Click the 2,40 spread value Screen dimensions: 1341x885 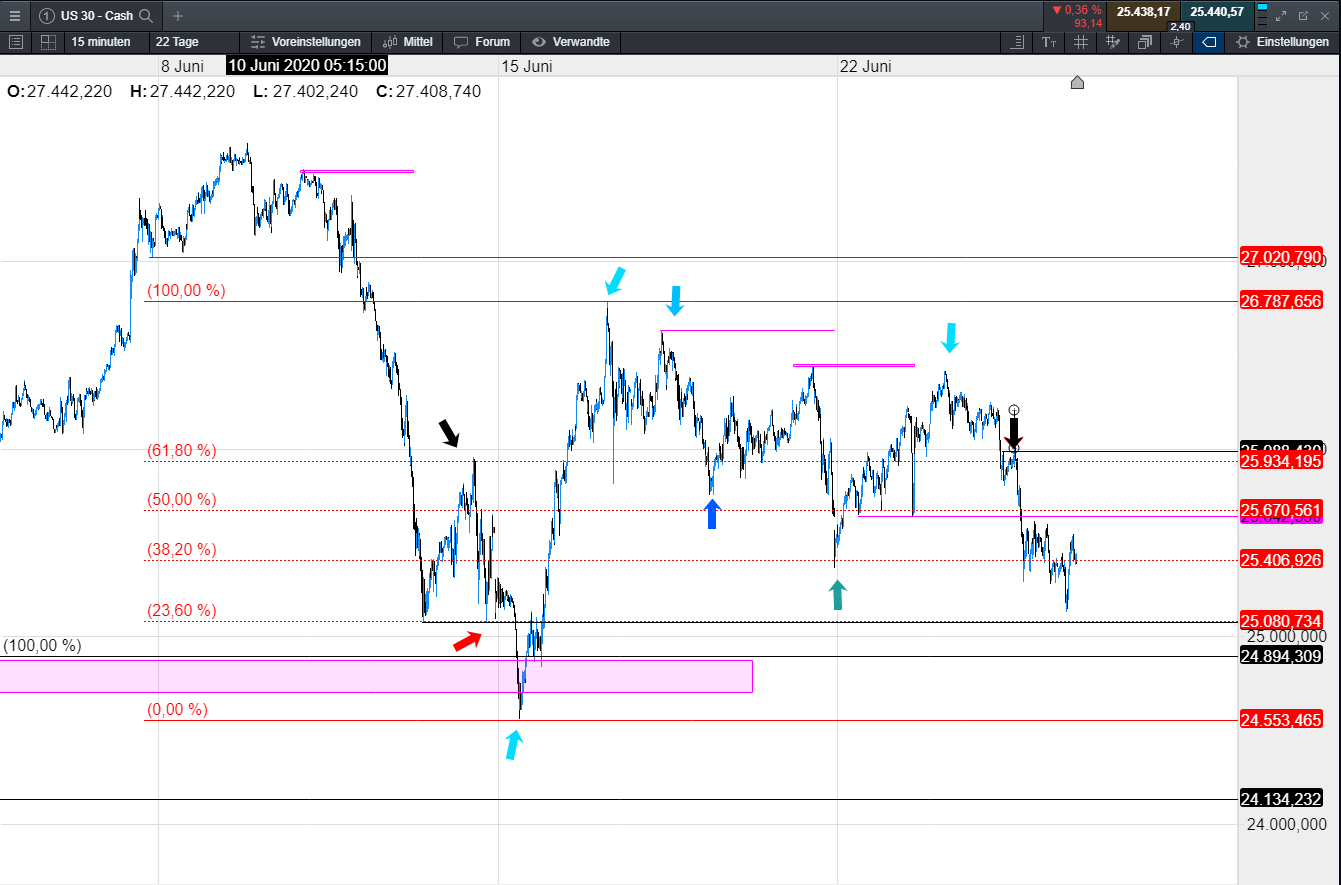point(1180,26)
